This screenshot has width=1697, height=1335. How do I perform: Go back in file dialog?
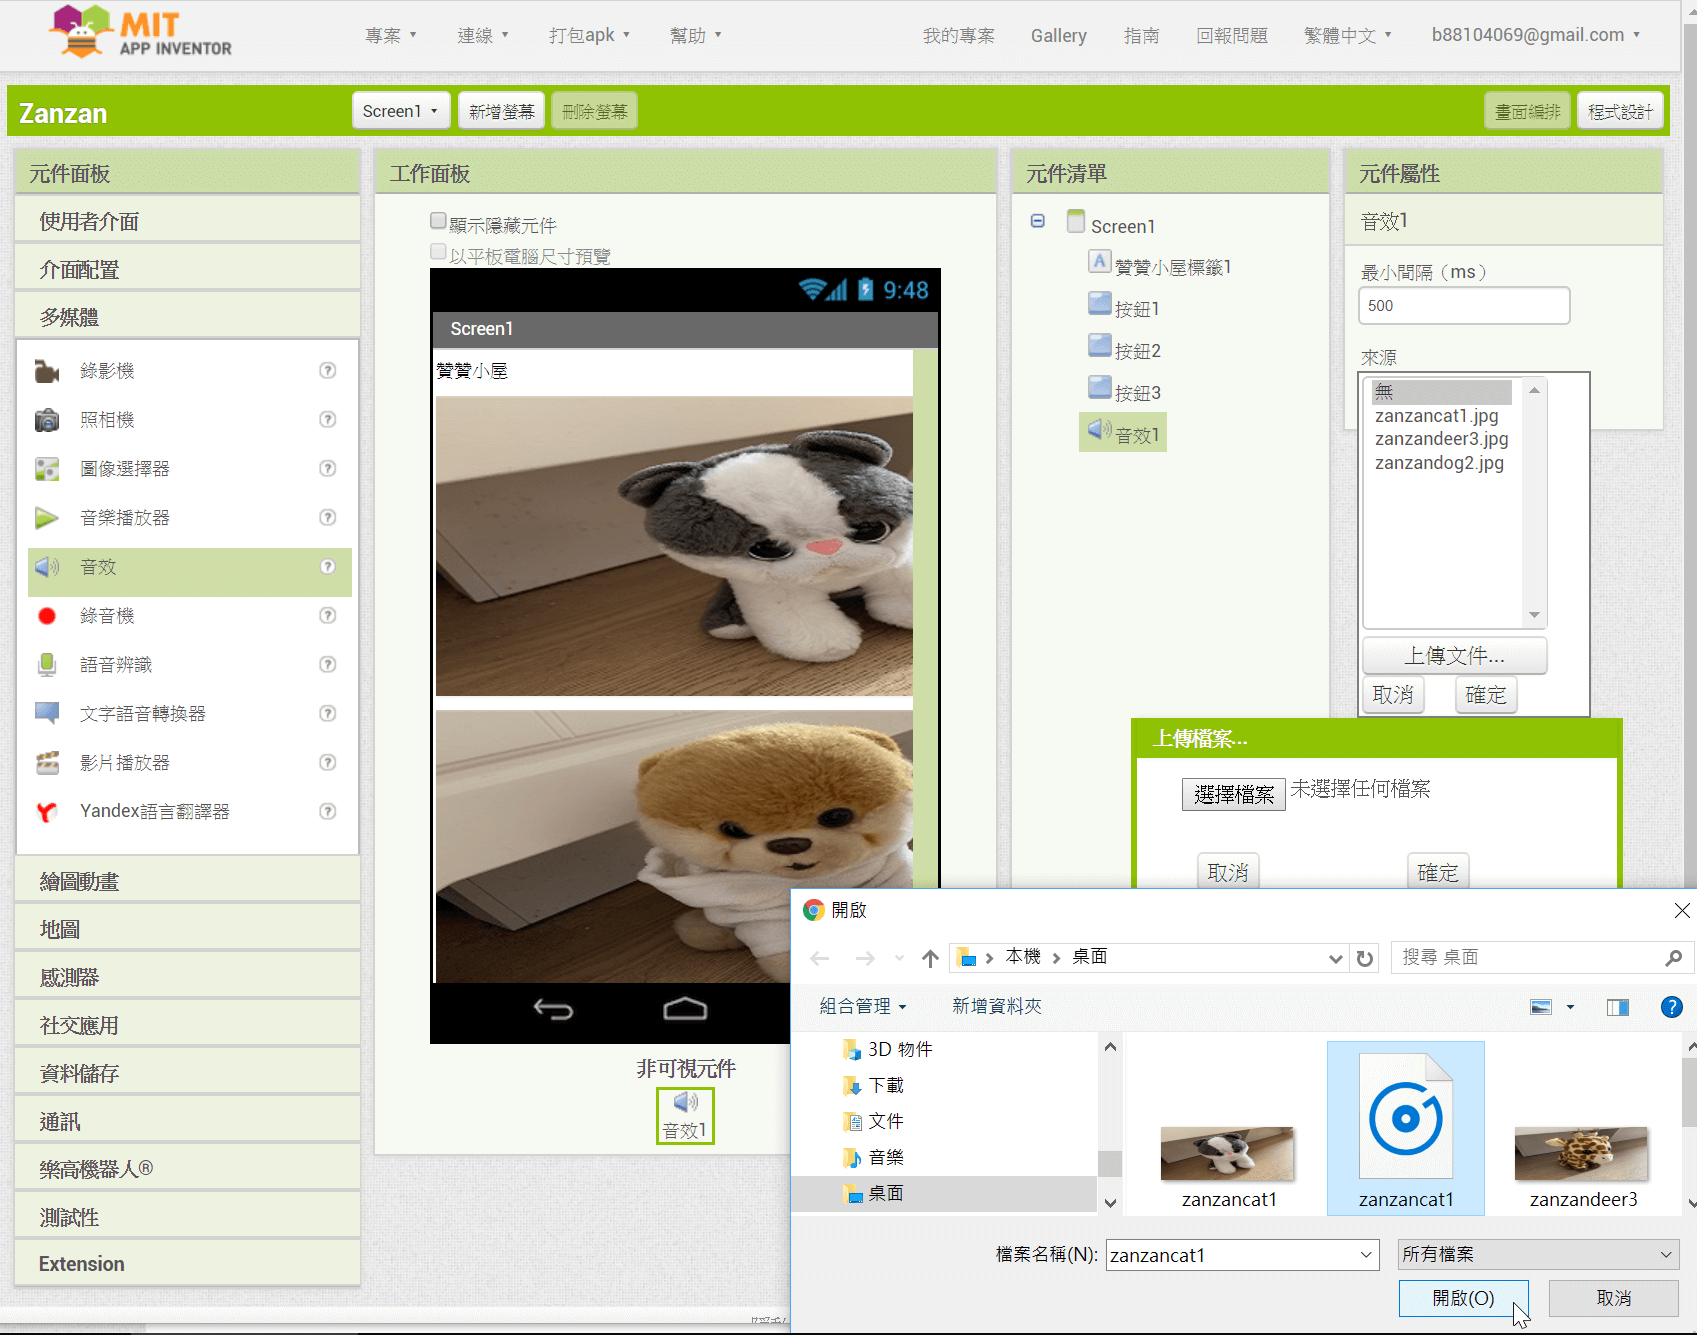820,958
